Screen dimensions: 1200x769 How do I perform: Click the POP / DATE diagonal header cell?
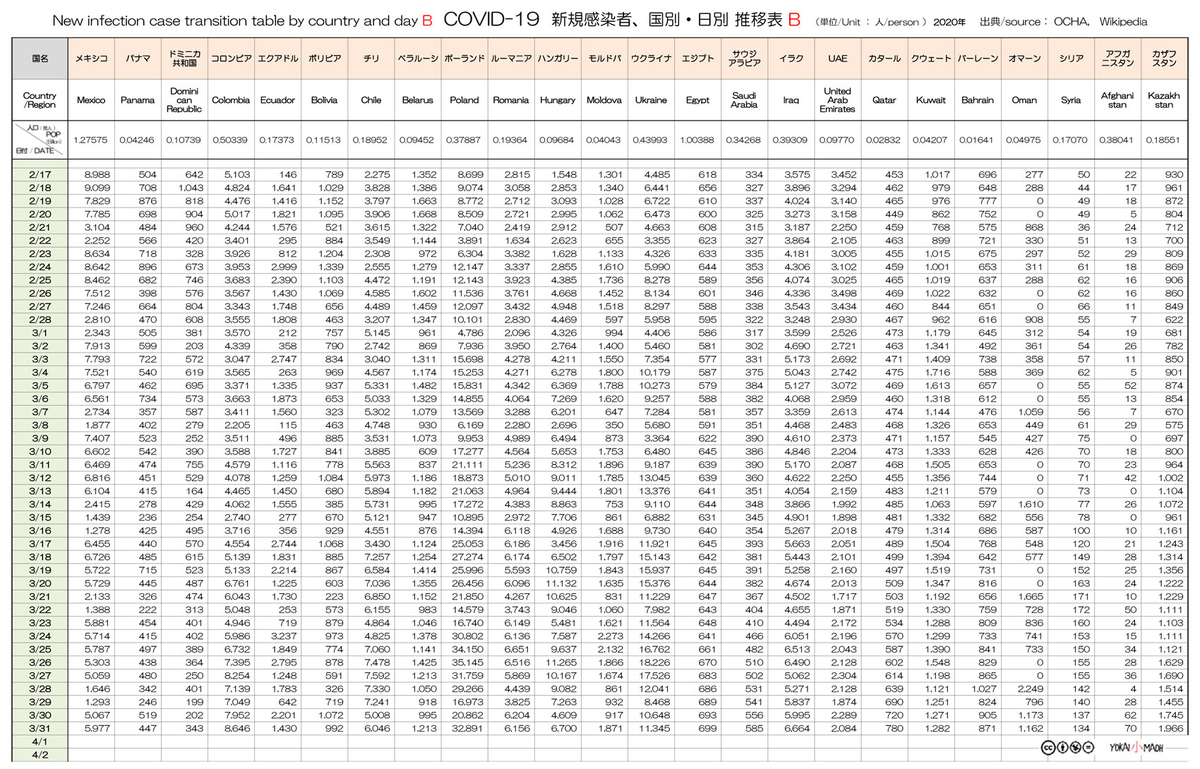coord(41,139)
